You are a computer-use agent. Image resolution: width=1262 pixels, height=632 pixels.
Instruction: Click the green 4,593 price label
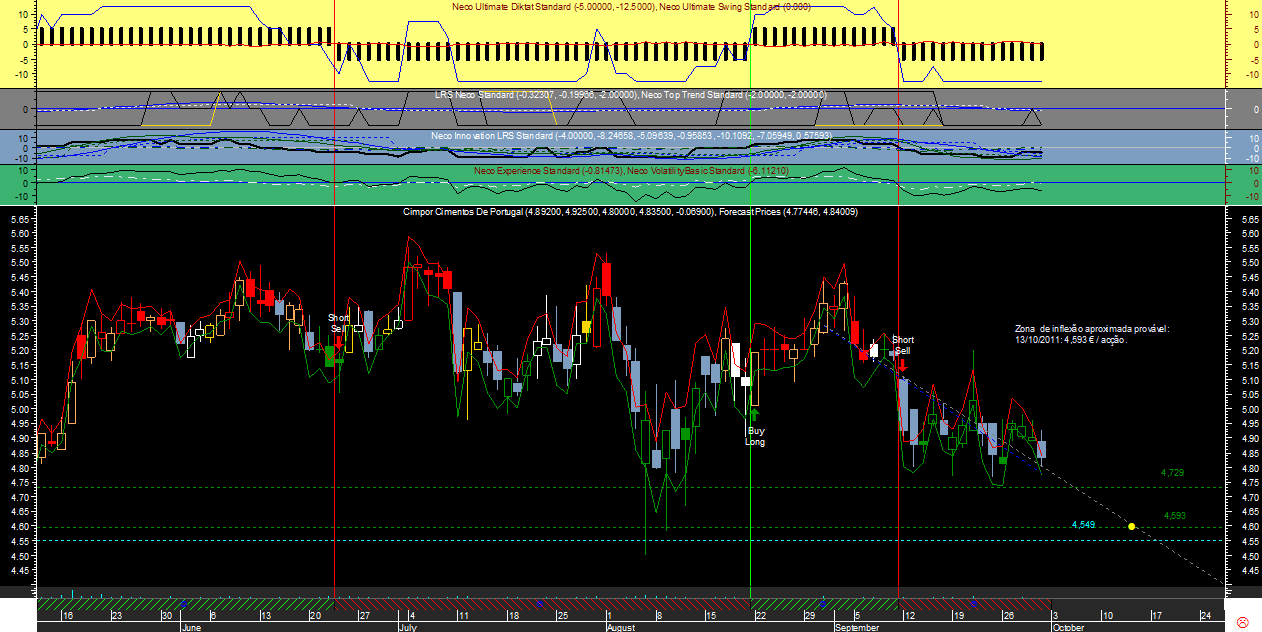pyautogui.click(x=1174, y=516)
